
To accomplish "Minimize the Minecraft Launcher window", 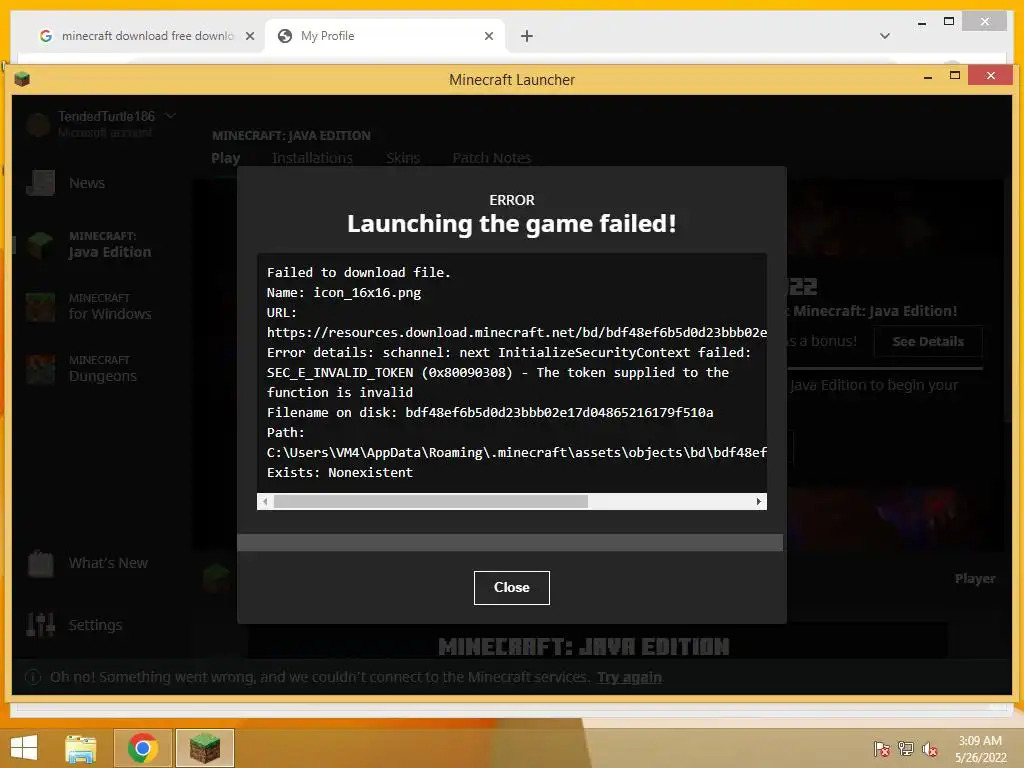I will click(928, 76).
